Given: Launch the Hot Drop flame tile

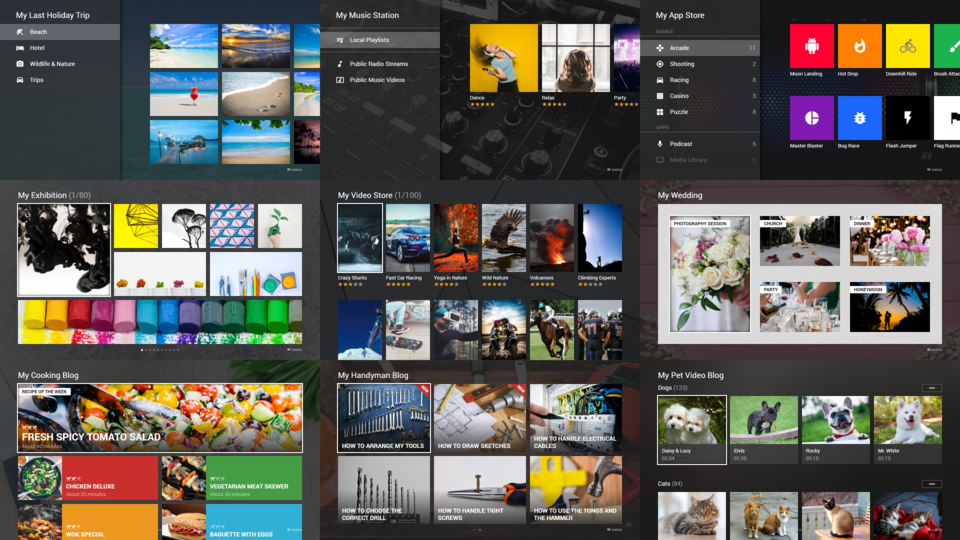Looking at the screenshot, I should point(859,46).
